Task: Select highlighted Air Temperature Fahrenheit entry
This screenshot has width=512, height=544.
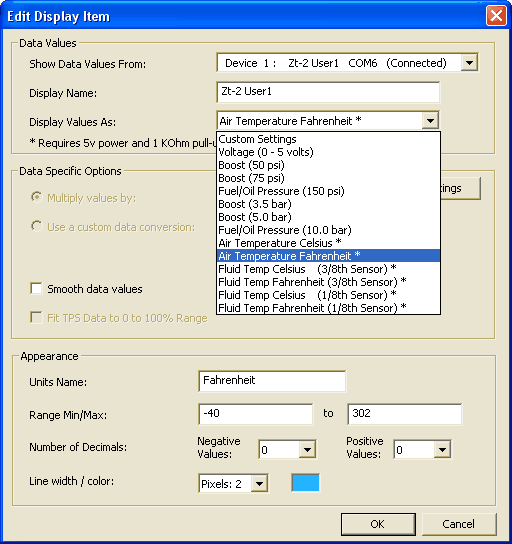Action: point(328,256)
